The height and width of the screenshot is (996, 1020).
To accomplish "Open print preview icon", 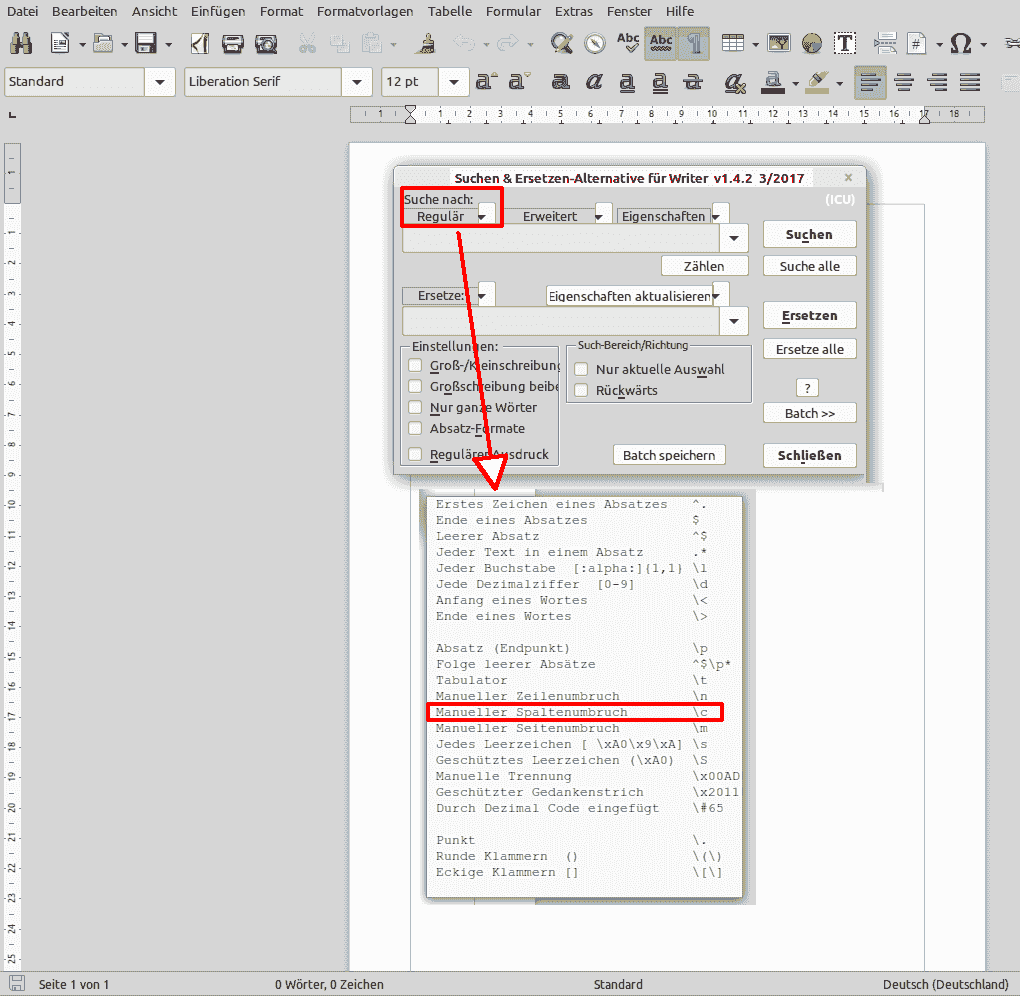I will pos(266,44).
